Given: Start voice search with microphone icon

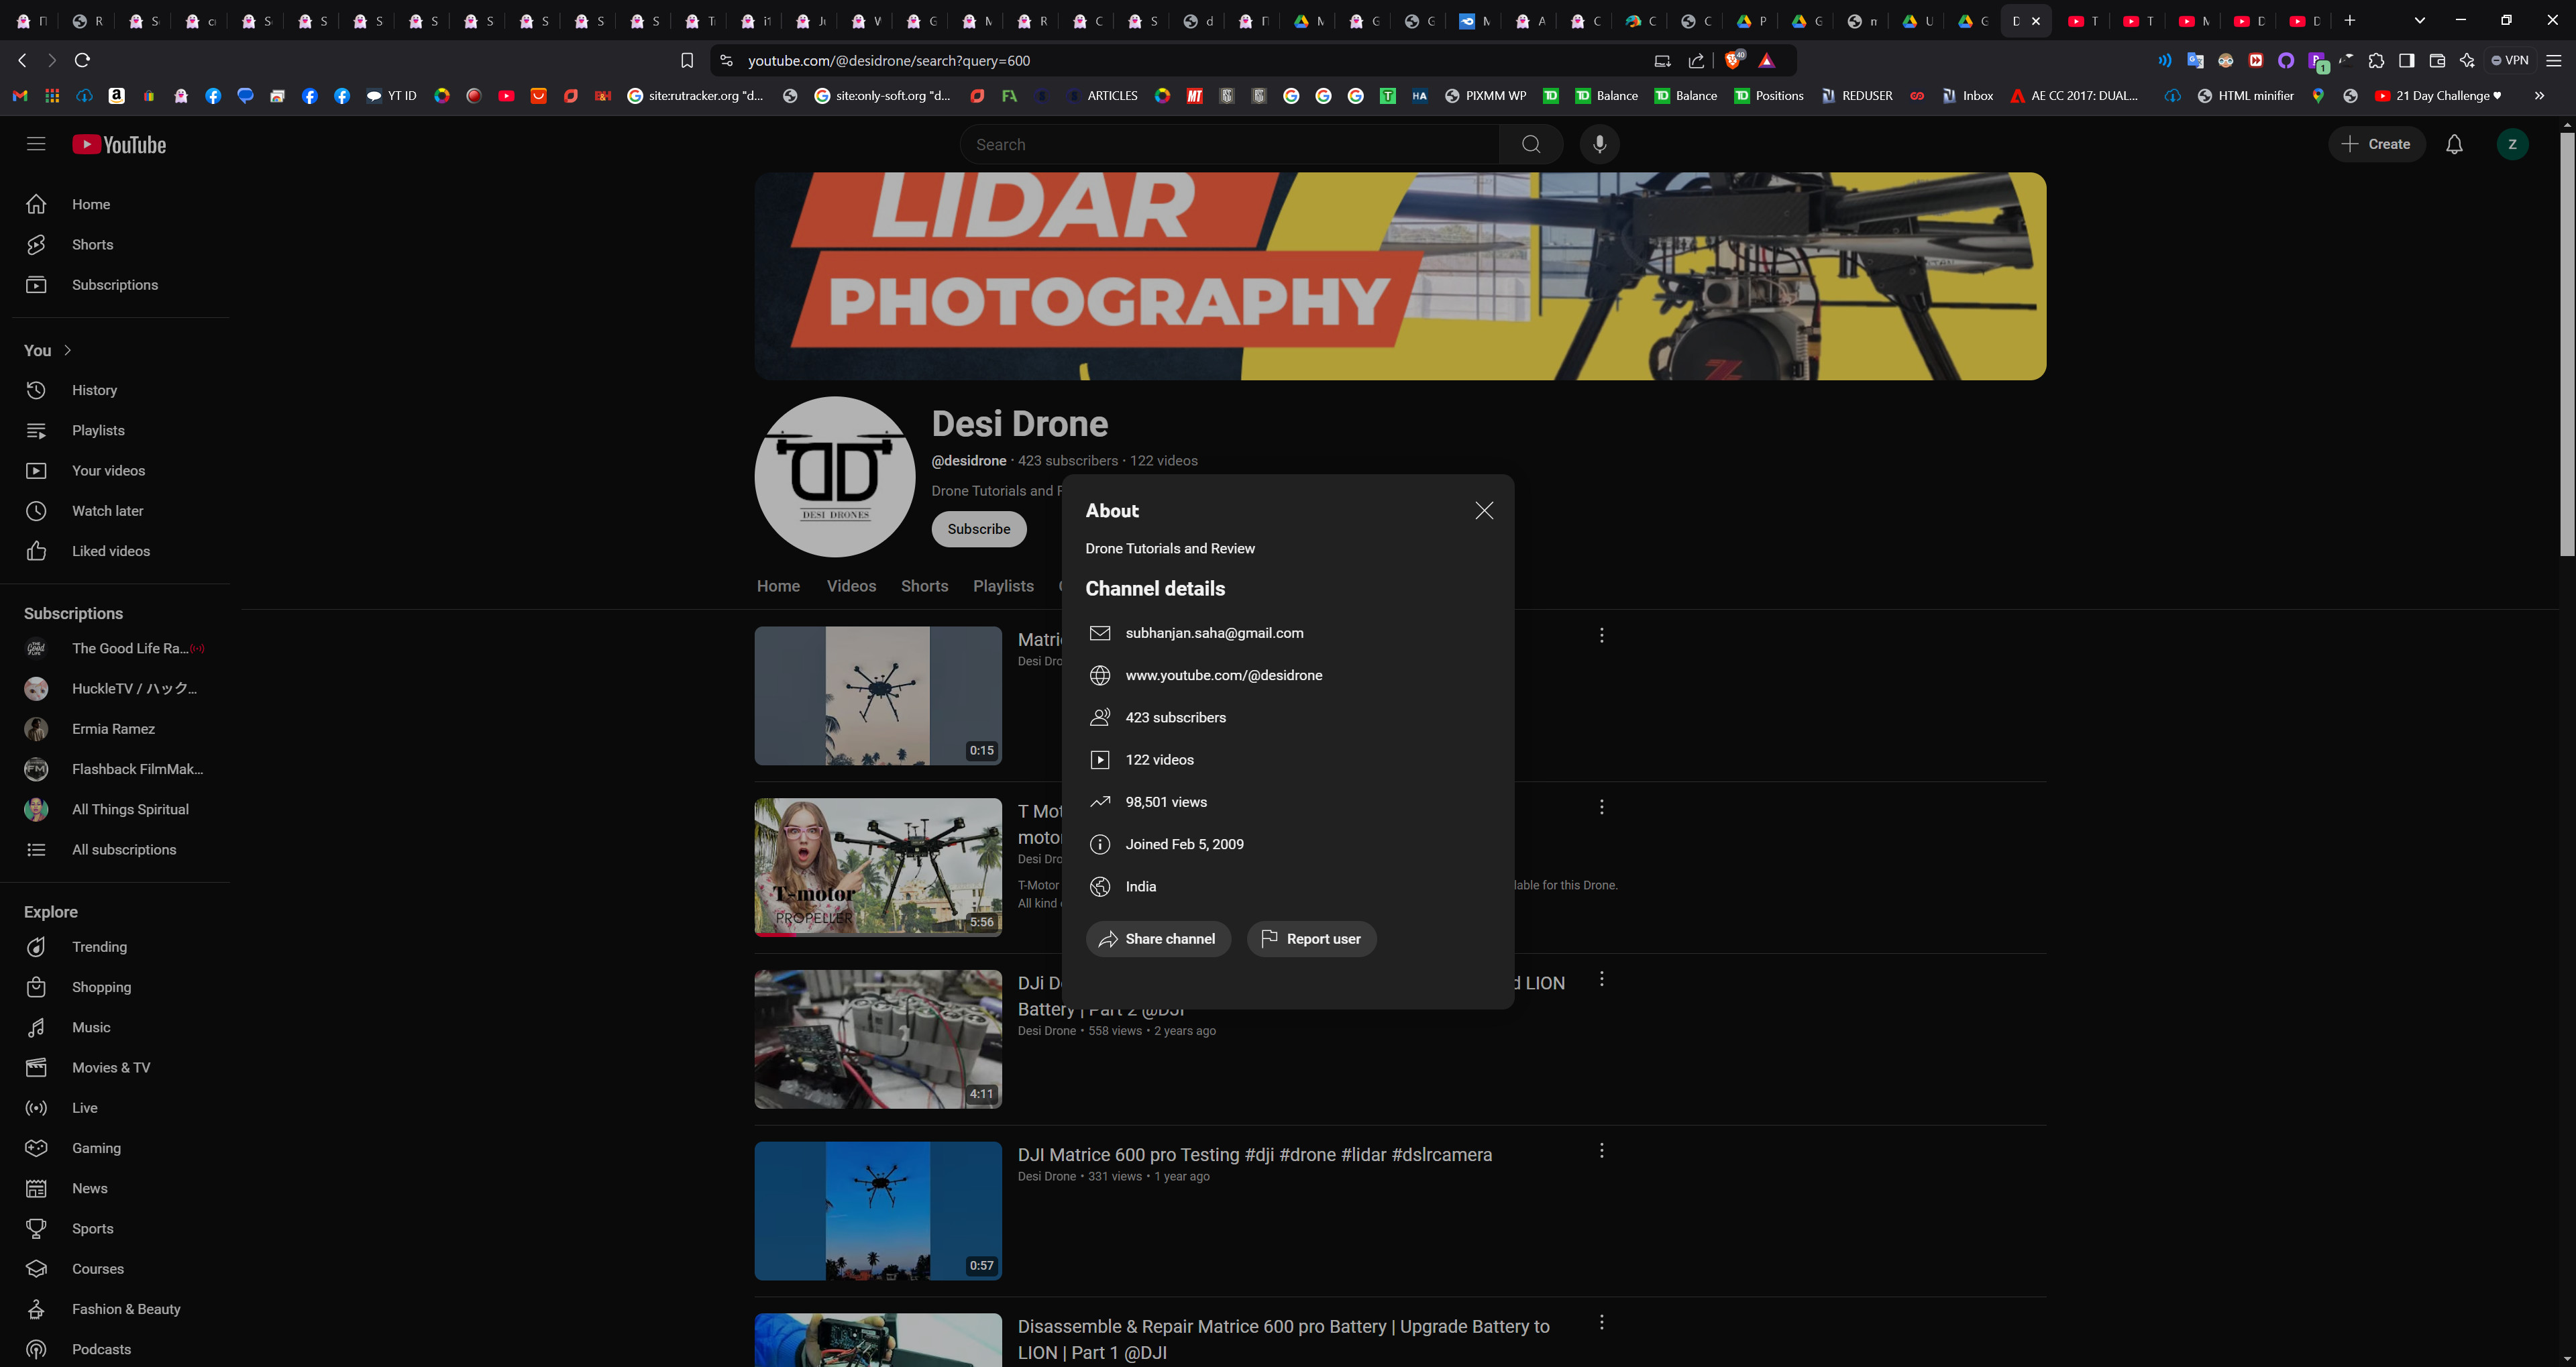Looking at the screenshot, I should [x=1599, y=144].
